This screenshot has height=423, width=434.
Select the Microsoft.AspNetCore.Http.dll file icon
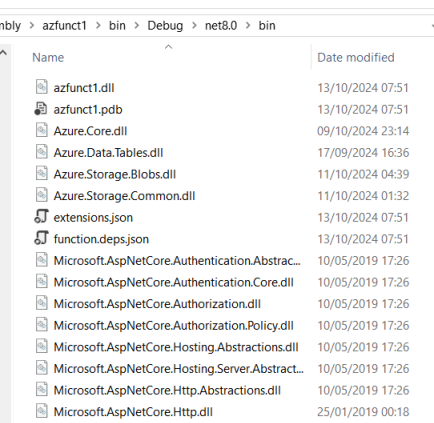pos(41,411)
